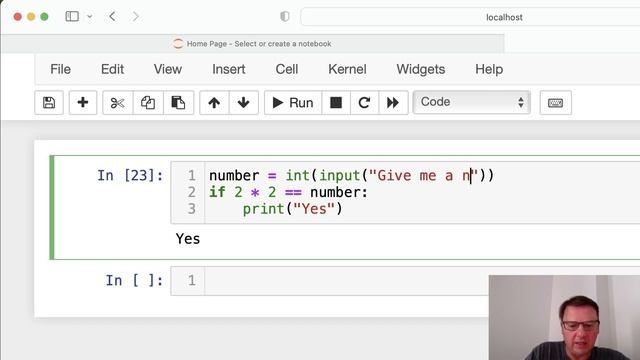Screen dimensions: 640x360
Task: Place cursor on 'if 2 * 2 == number:' line
Action: pyautogui.click(x=288, y=192)
